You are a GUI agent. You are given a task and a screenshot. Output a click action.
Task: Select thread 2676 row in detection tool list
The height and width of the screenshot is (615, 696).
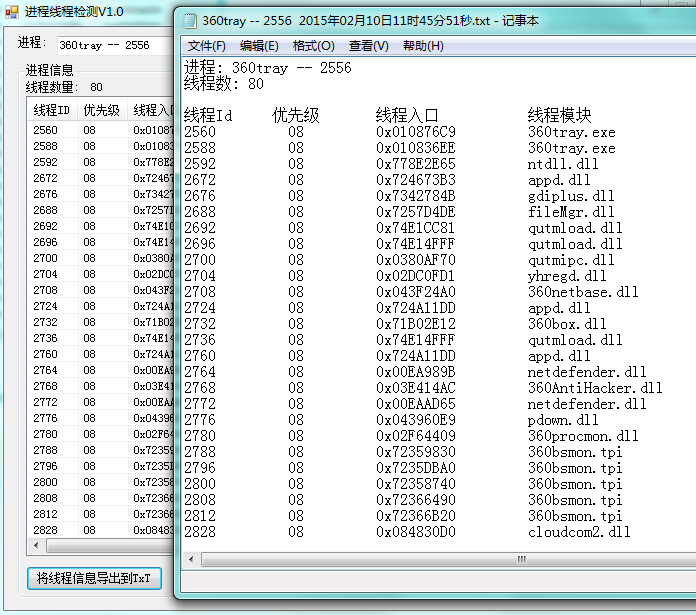click(x=101, y=194)
